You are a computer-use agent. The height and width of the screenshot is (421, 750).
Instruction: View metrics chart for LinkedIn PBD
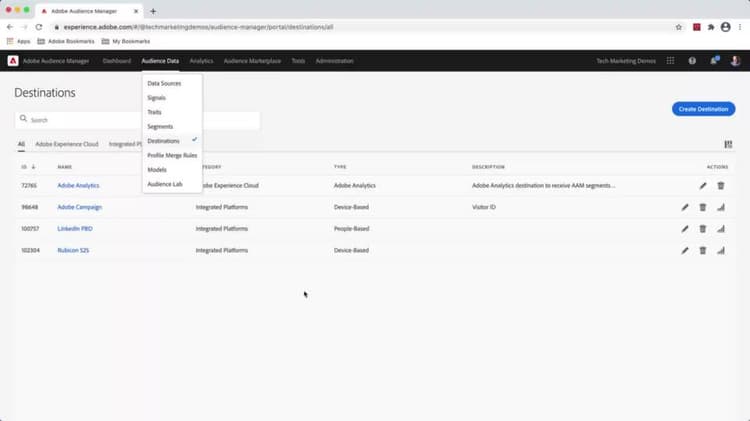coord(721,229)
